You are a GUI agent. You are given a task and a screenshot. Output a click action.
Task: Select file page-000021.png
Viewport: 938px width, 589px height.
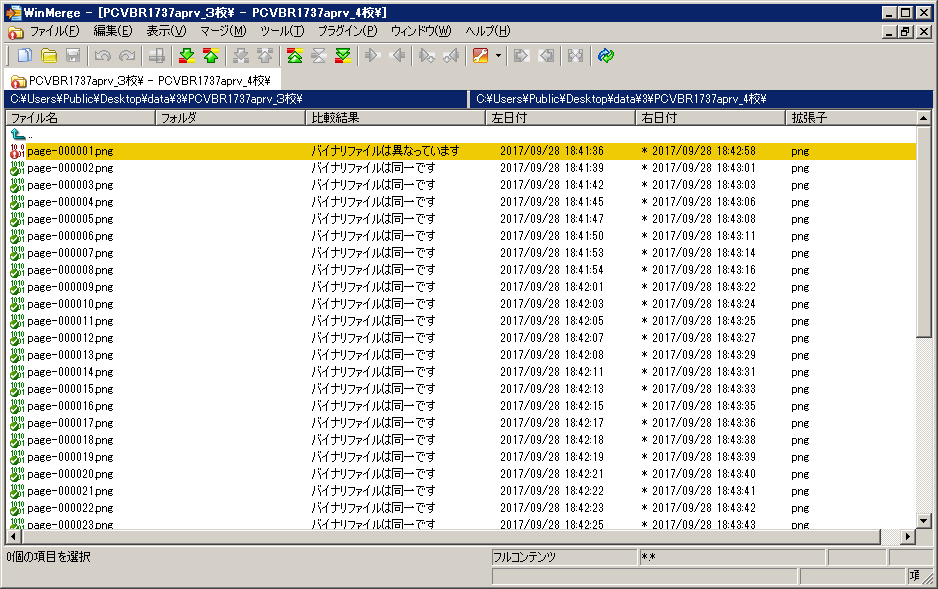click(x=70, y=491)
